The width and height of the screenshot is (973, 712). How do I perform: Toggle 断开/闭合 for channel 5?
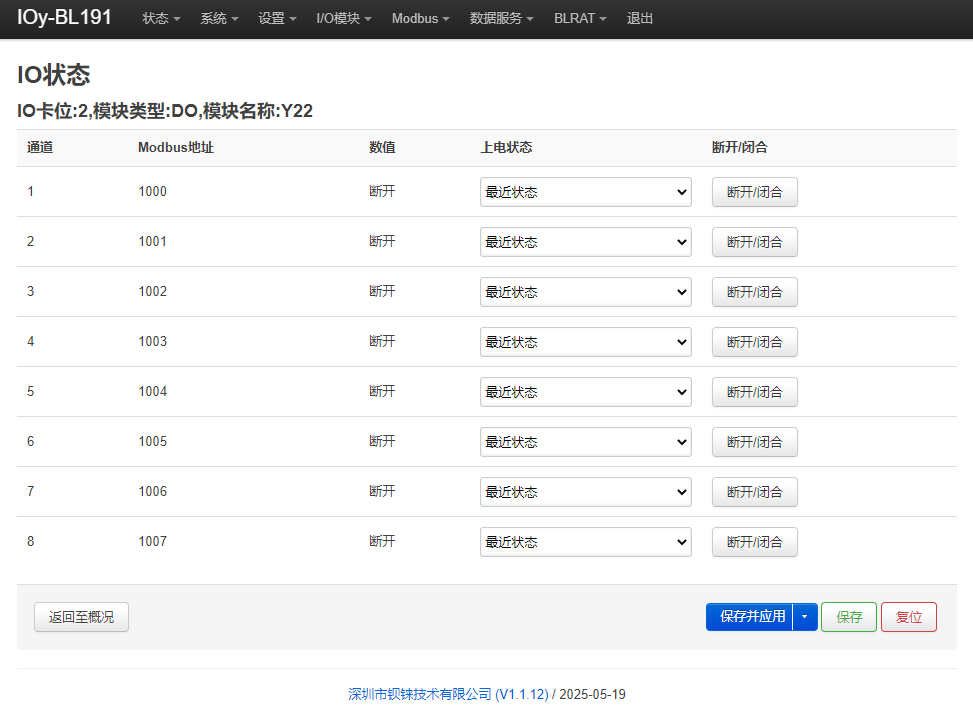pos(755,392)
